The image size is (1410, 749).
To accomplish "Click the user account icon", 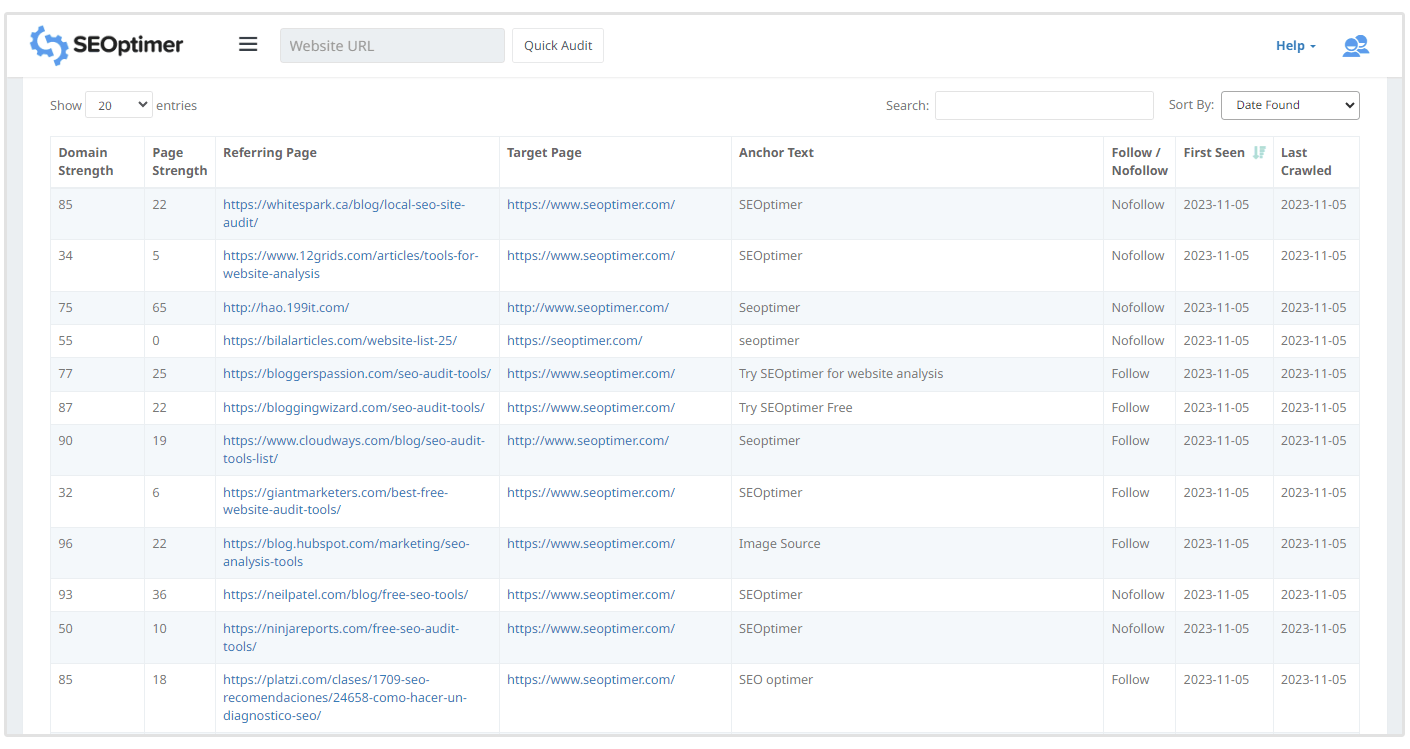I will (1355, 46).
